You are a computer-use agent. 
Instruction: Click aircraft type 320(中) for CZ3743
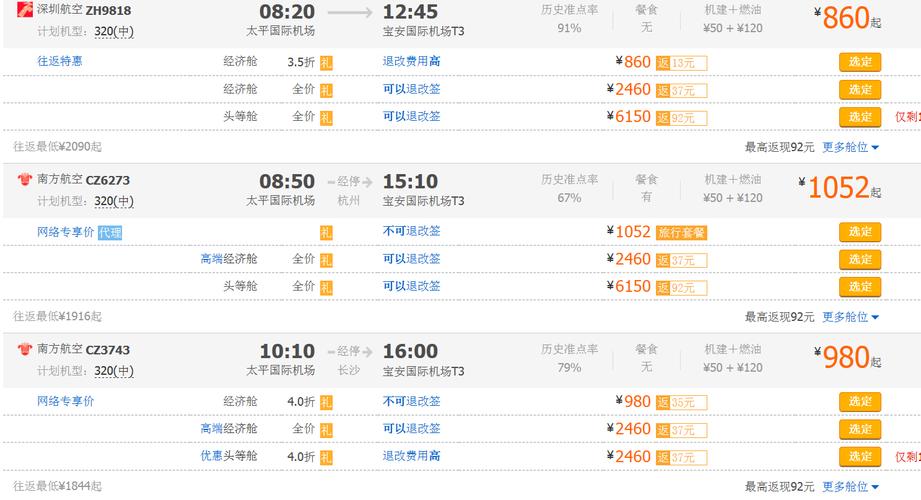[114, 371]
